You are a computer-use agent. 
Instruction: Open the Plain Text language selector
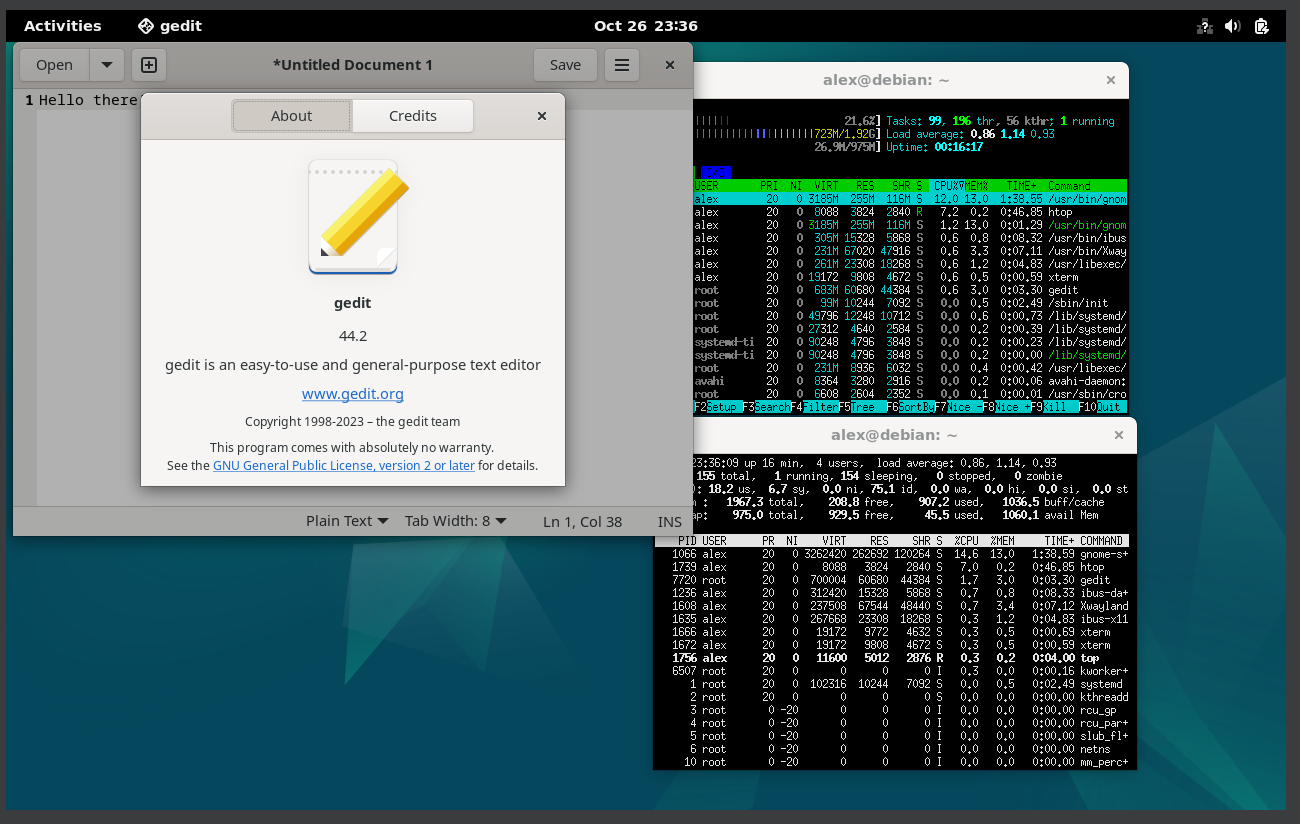(x=345, y=521)
